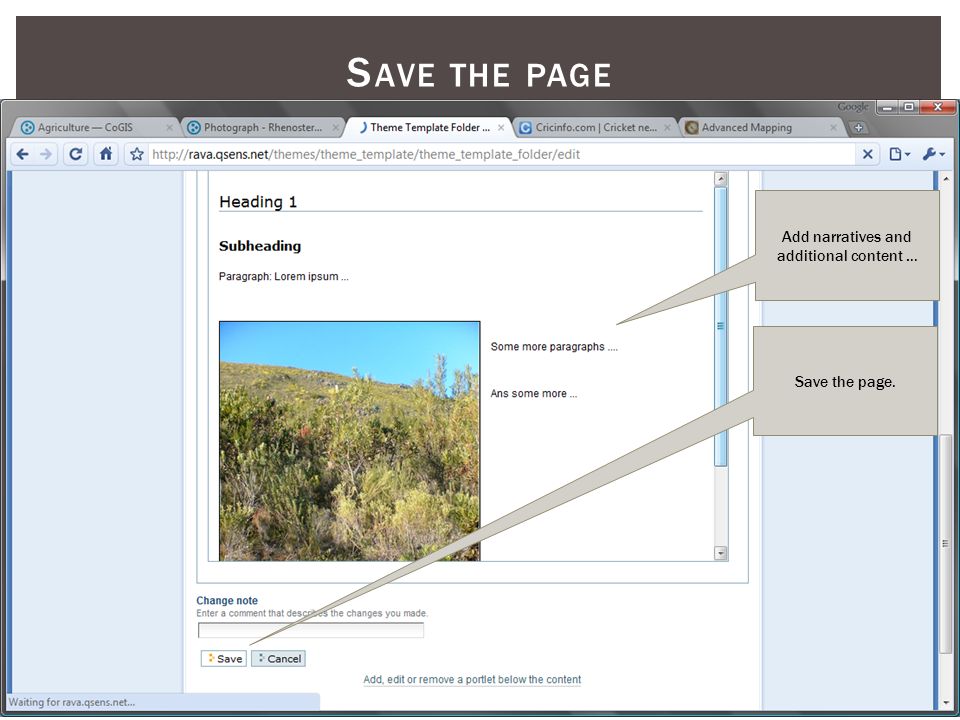This screenshot has height=720, width=960.
Task: Click 'Waiting for rava.qsens.net...' status text
Action: pos(72,702)
